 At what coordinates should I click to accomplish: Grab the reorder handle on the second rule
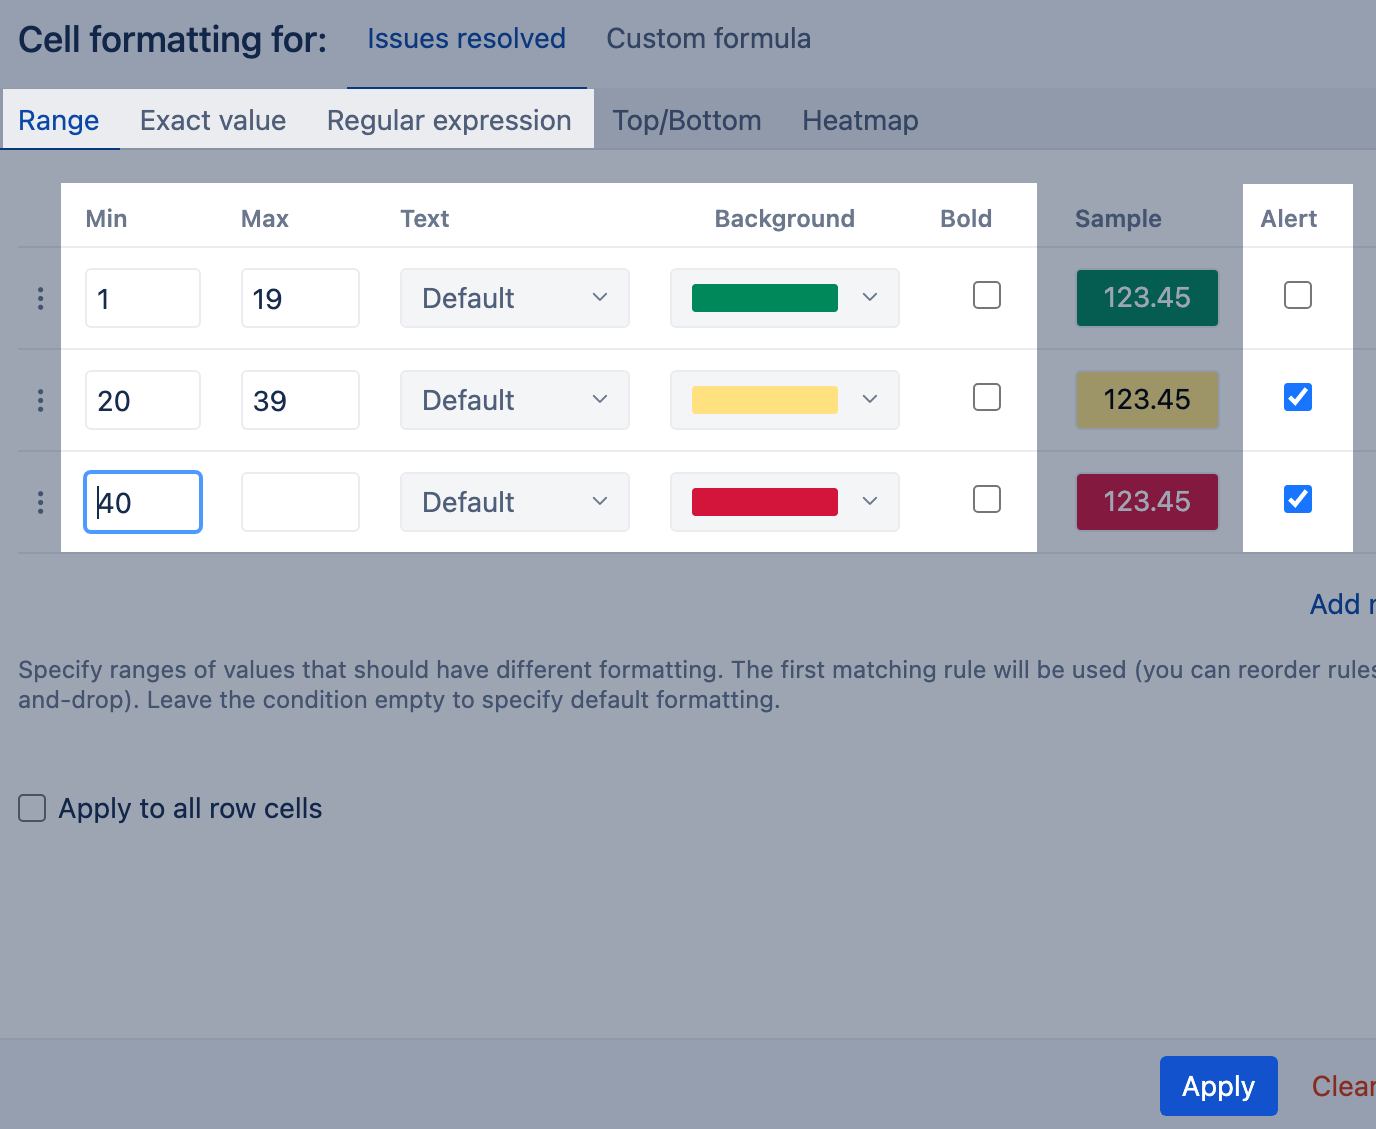(40, 400)
